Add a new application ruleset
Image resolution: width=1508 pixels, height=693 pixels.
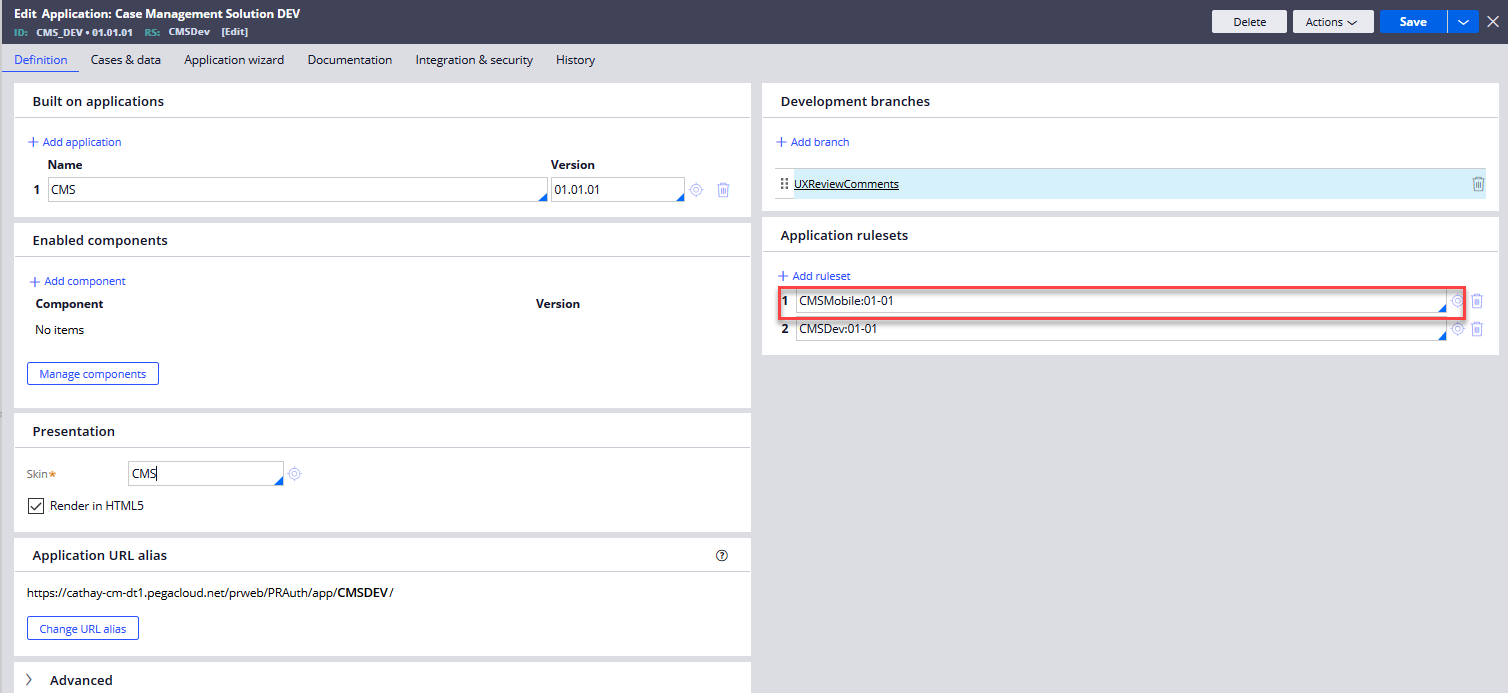point(814,276)
